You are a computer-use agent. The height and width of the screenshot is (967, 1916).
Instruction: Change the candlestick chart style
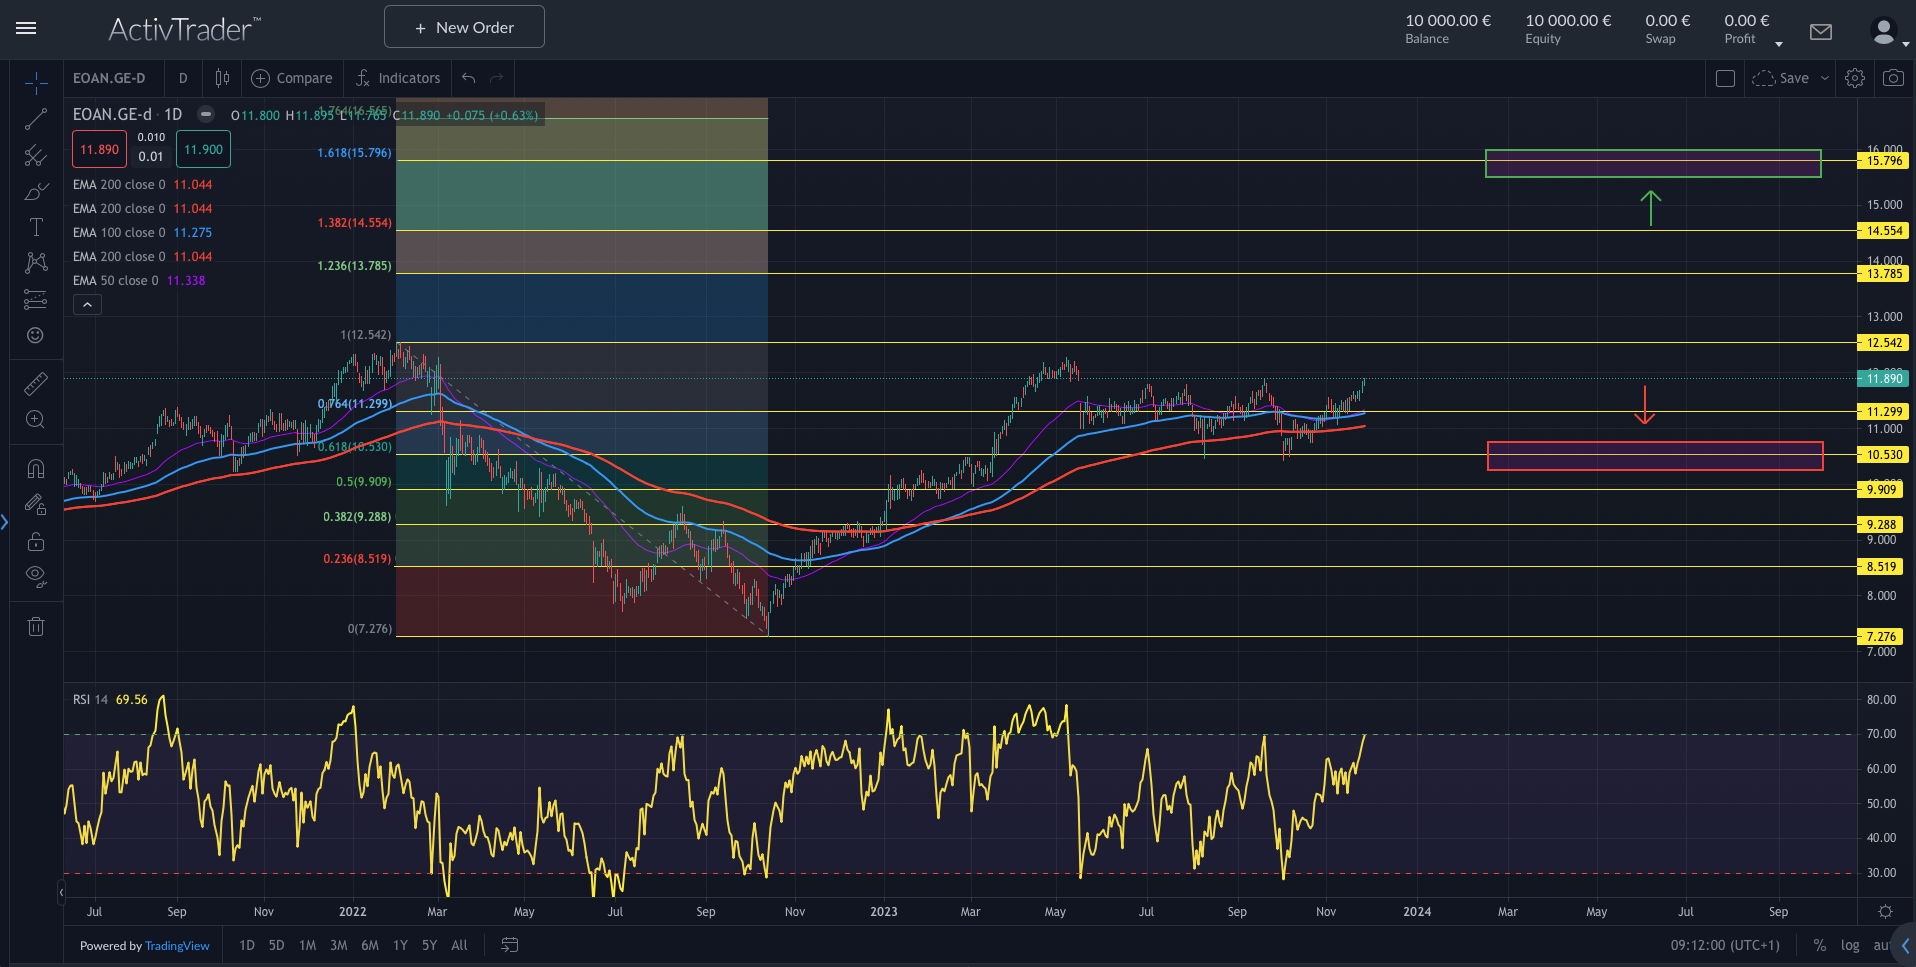pyautogui.click(x=222, y=78)
